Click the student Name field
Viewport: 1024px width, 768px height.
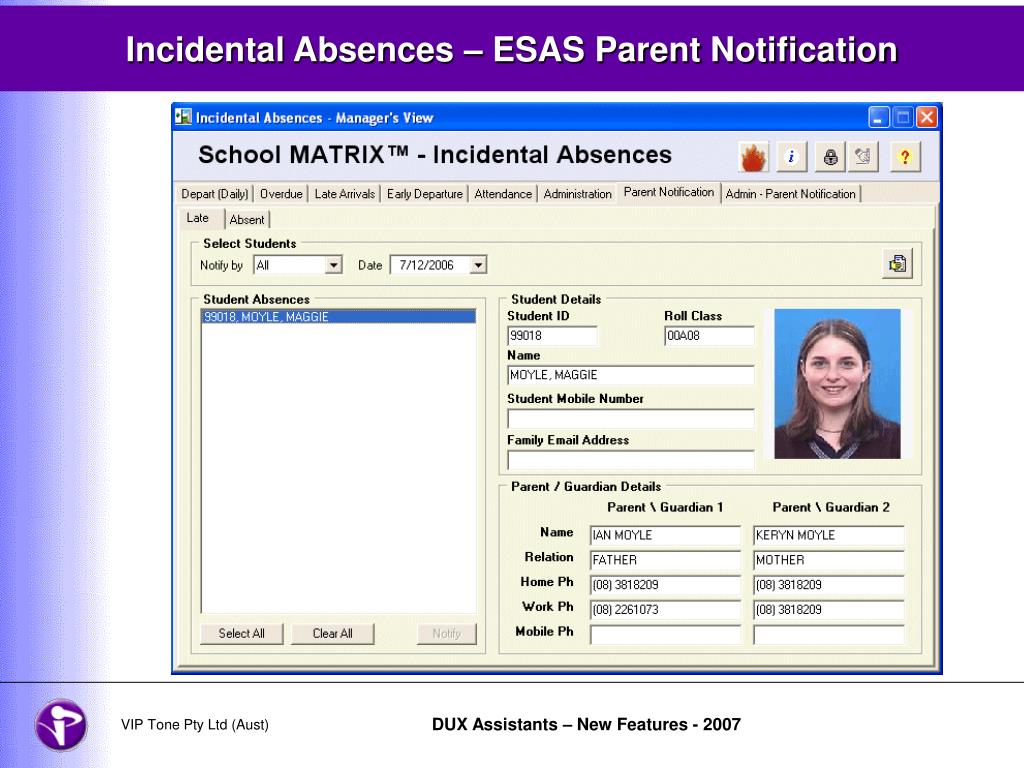631,375
